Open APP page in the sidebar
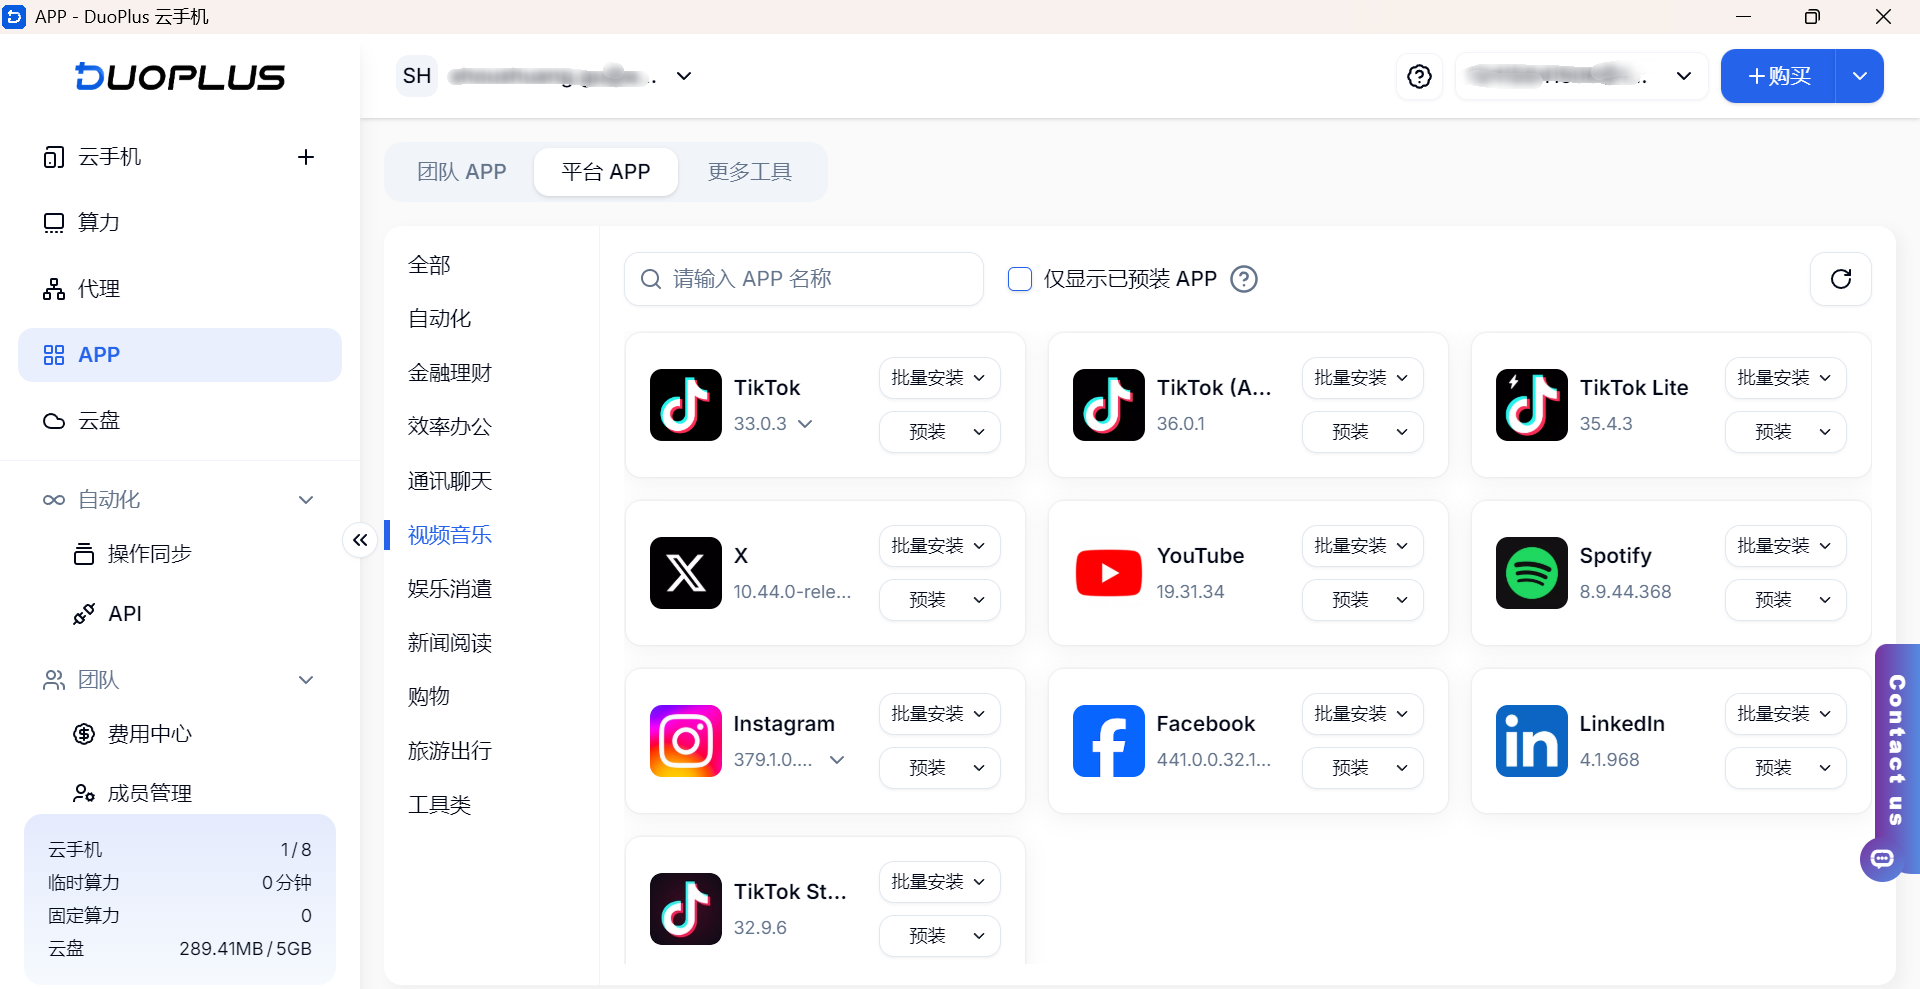Screen dimensions: 1920x989 (x=180, y=355)
